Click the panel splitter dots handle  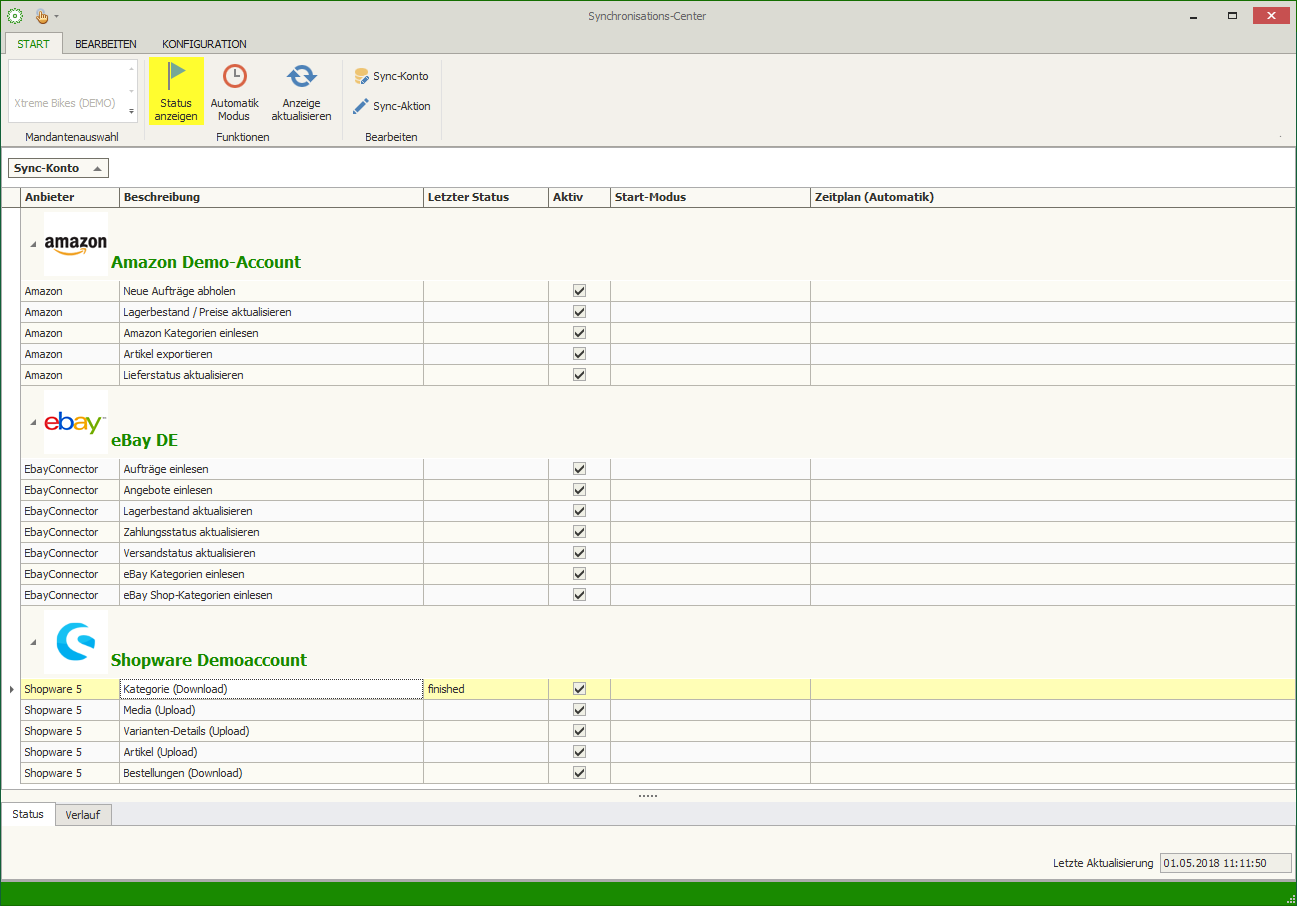tap(648, 796)
